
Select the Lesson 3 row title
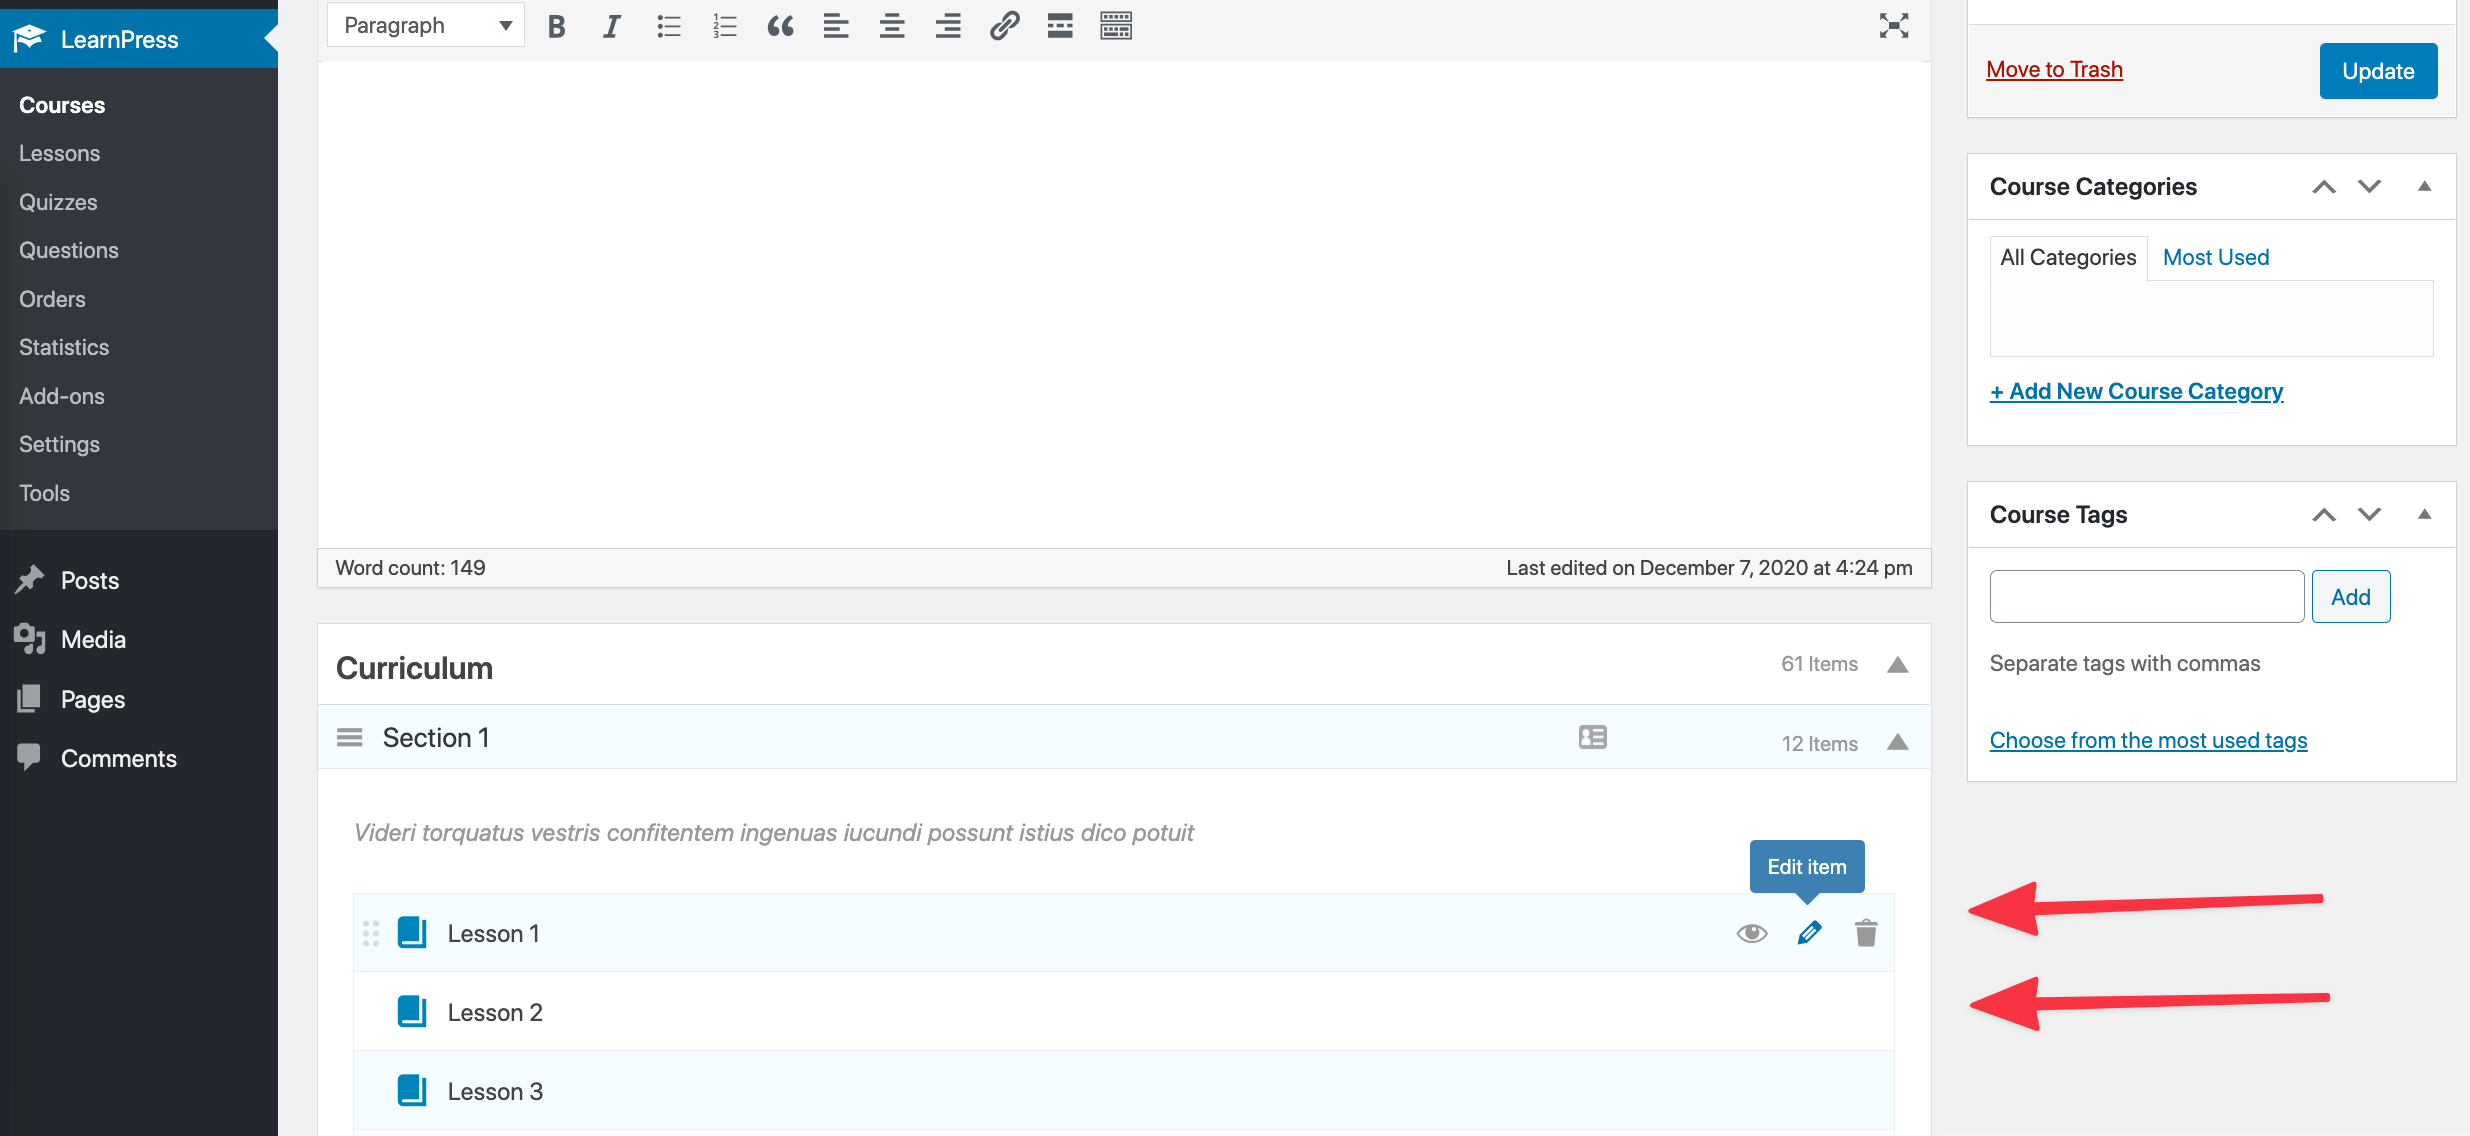[x=495, y=1091]
